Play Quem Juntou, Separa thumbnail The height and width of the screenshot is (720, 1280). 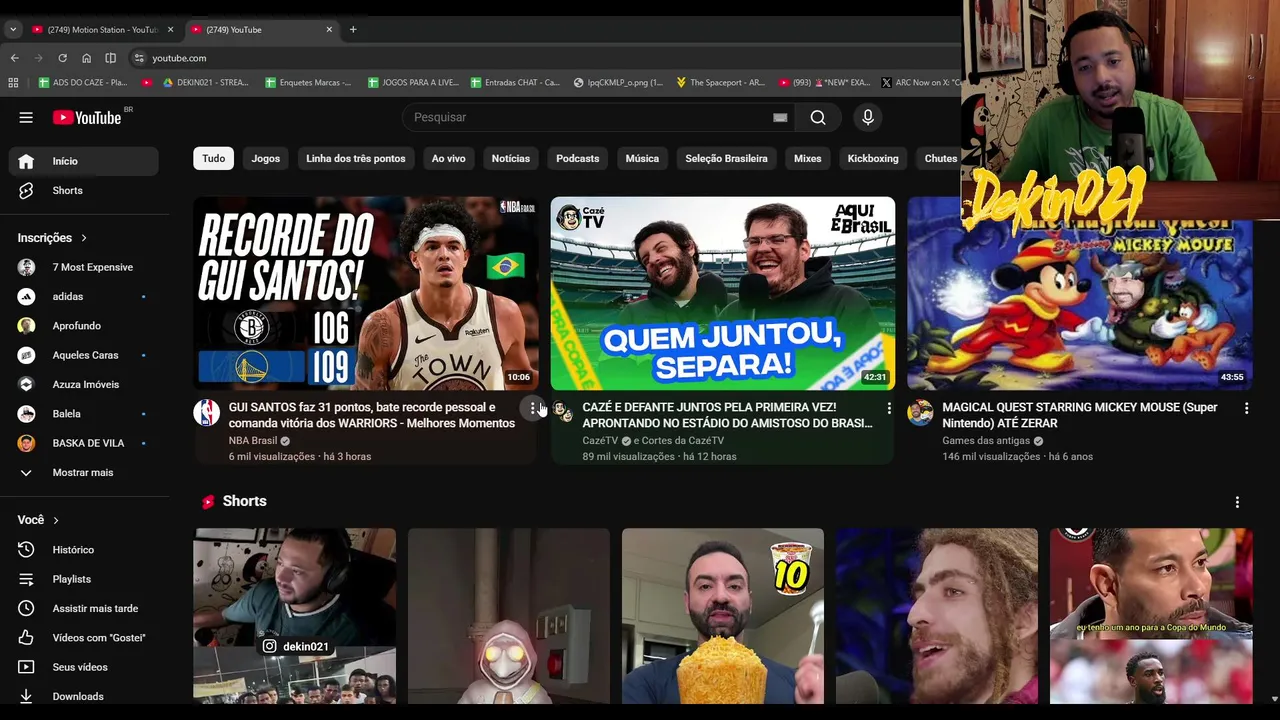click(x=722, y=293)
